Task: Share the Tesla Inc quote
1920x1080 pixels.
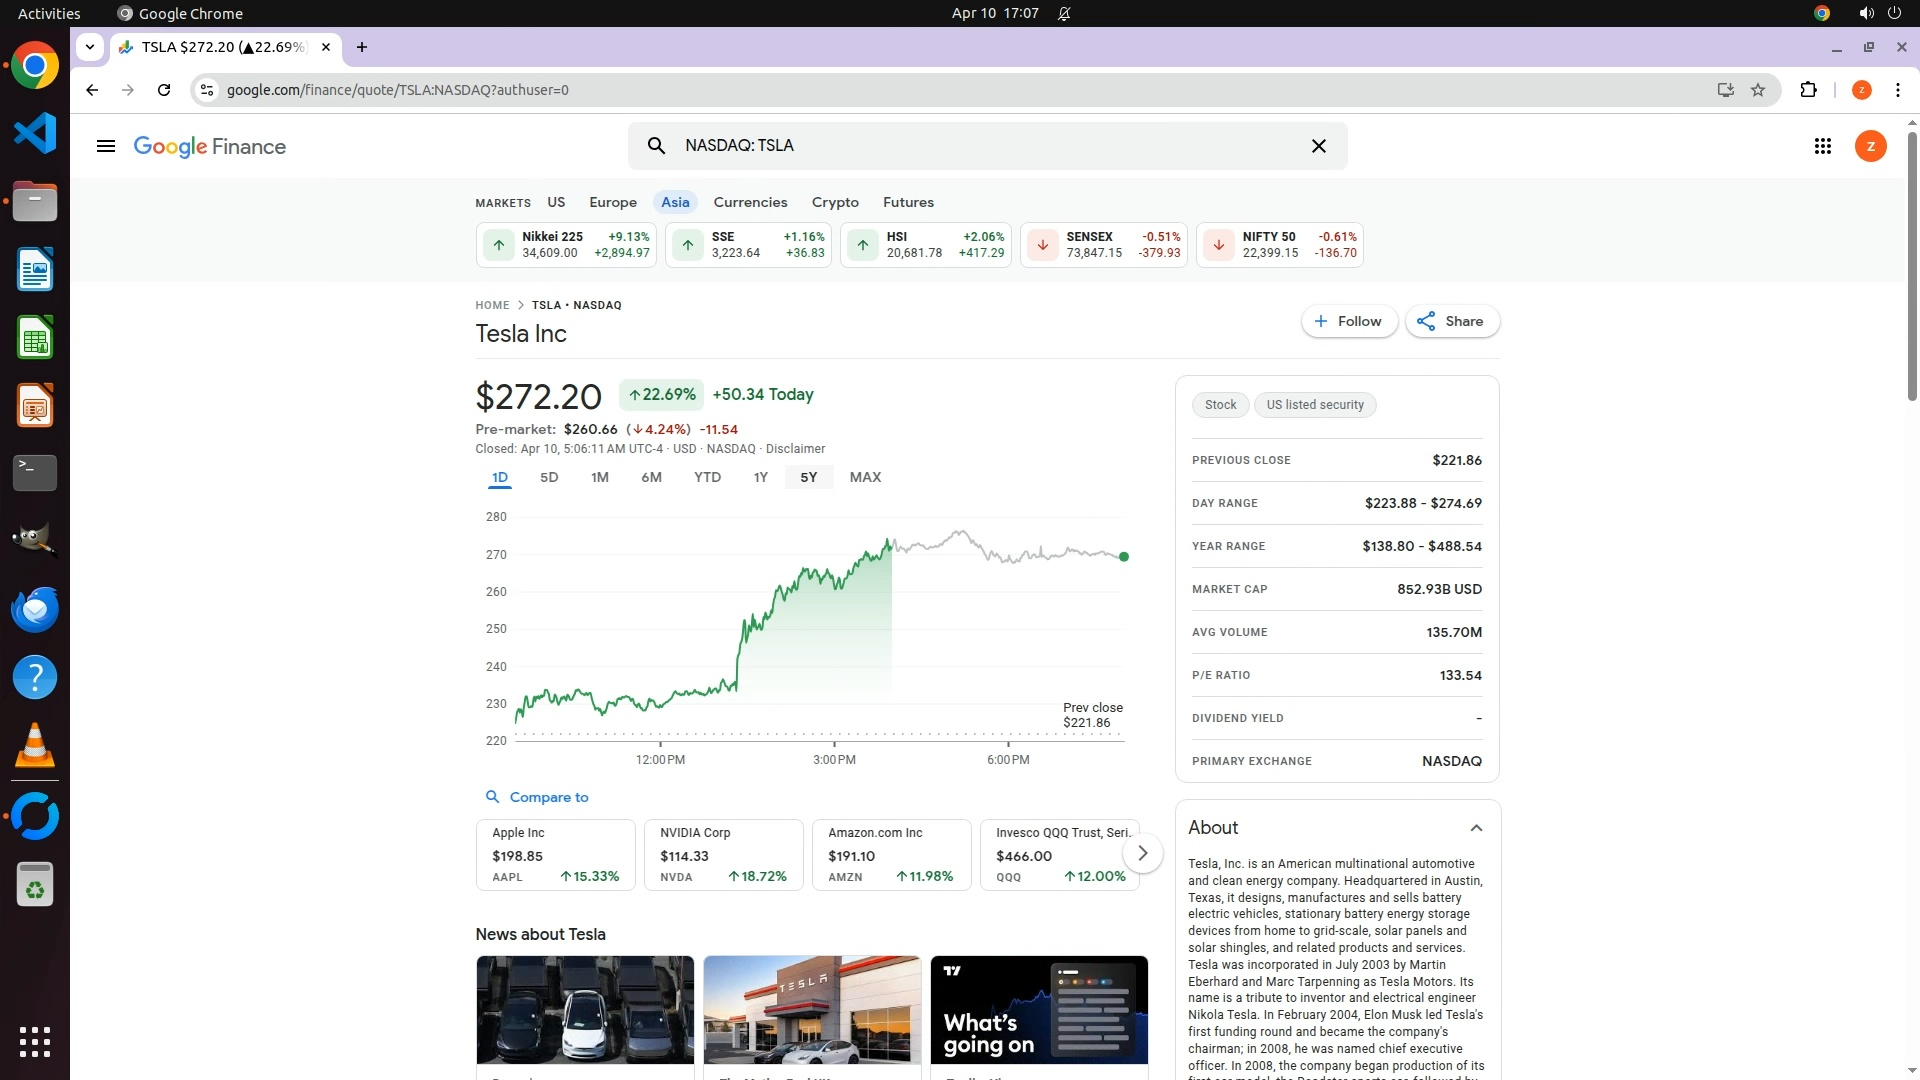Action: click(x=1451, y=321)
